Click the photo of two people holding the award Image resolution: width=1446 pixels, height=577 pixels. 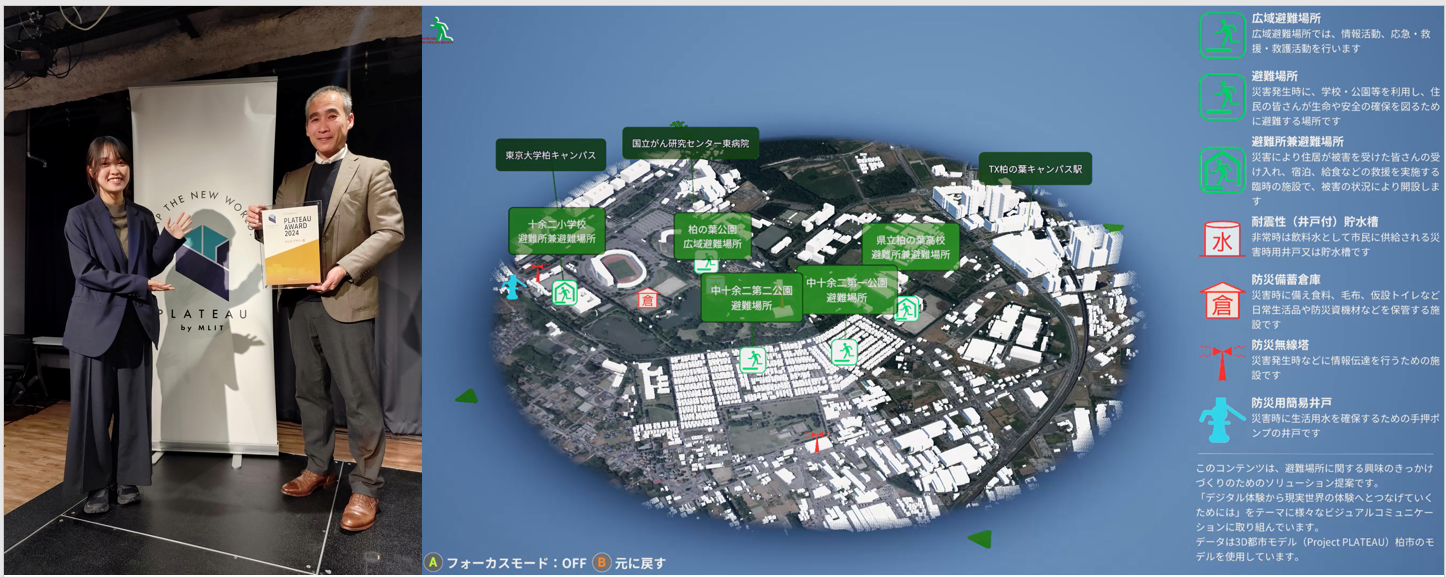pos(212,290)
